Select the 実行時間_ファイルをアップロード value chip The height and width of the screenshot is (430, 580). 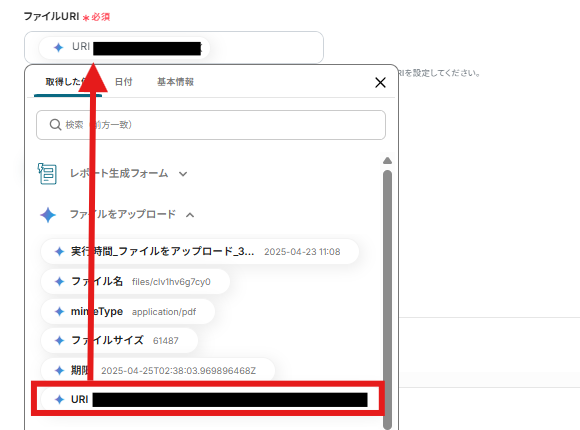pyautogui.click(x=200, y=252)
